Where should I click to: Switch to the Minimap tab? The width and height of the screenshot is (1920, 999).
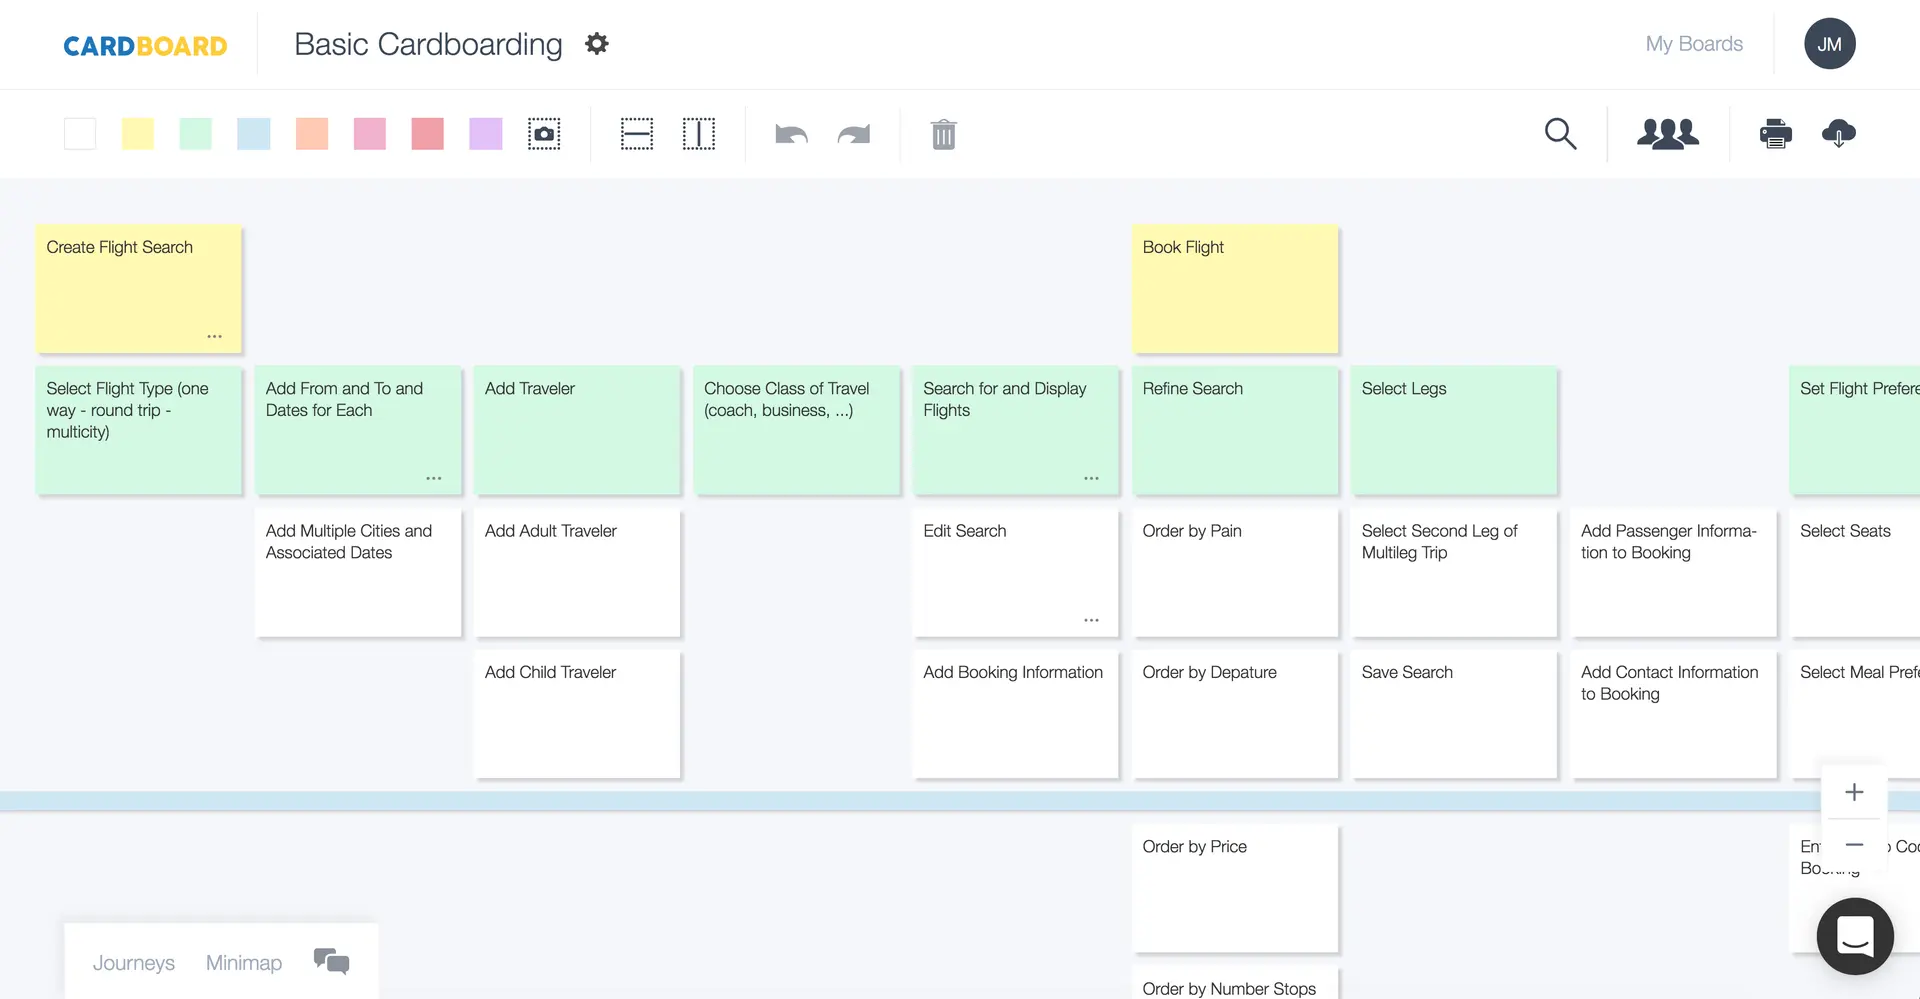[243, 962]
